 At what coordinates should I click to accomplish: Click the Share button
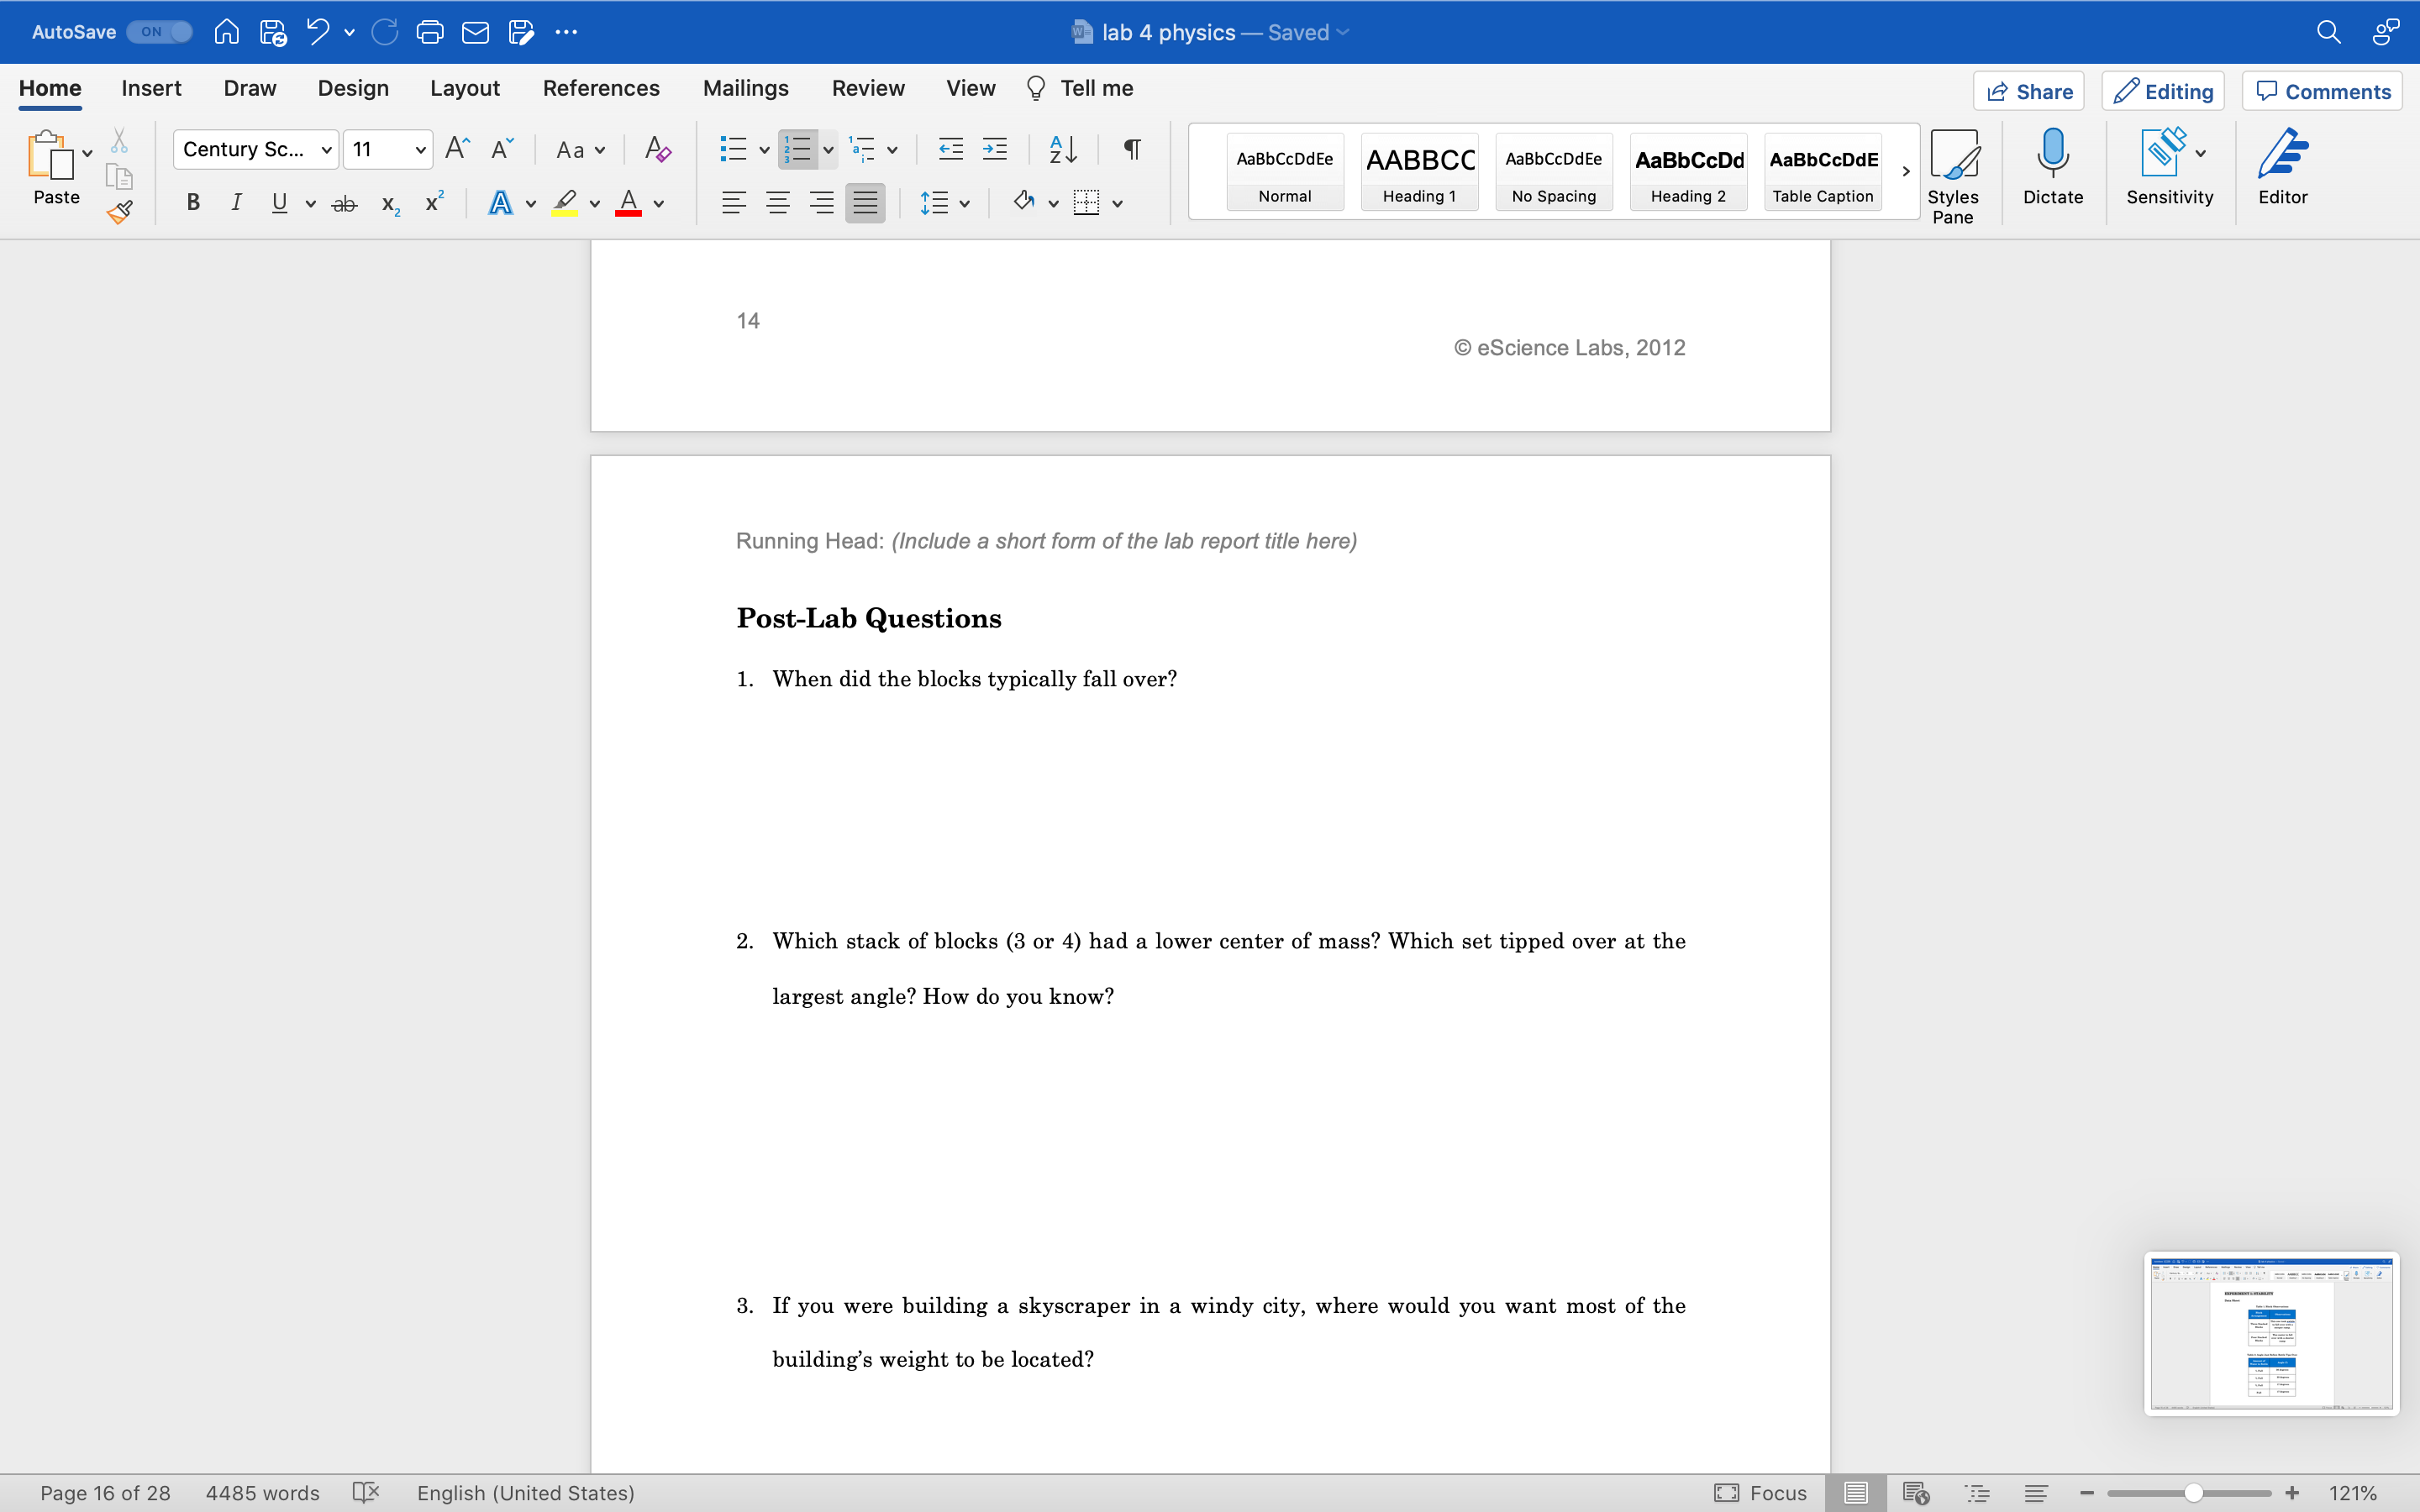2029,91
